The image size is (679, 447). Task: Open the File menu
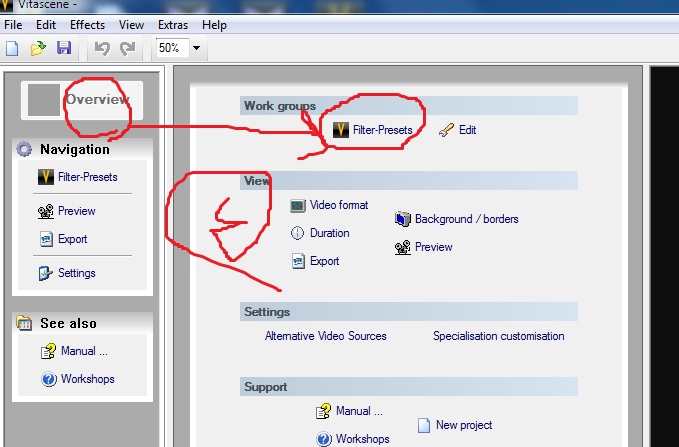[x=13, y=25]
